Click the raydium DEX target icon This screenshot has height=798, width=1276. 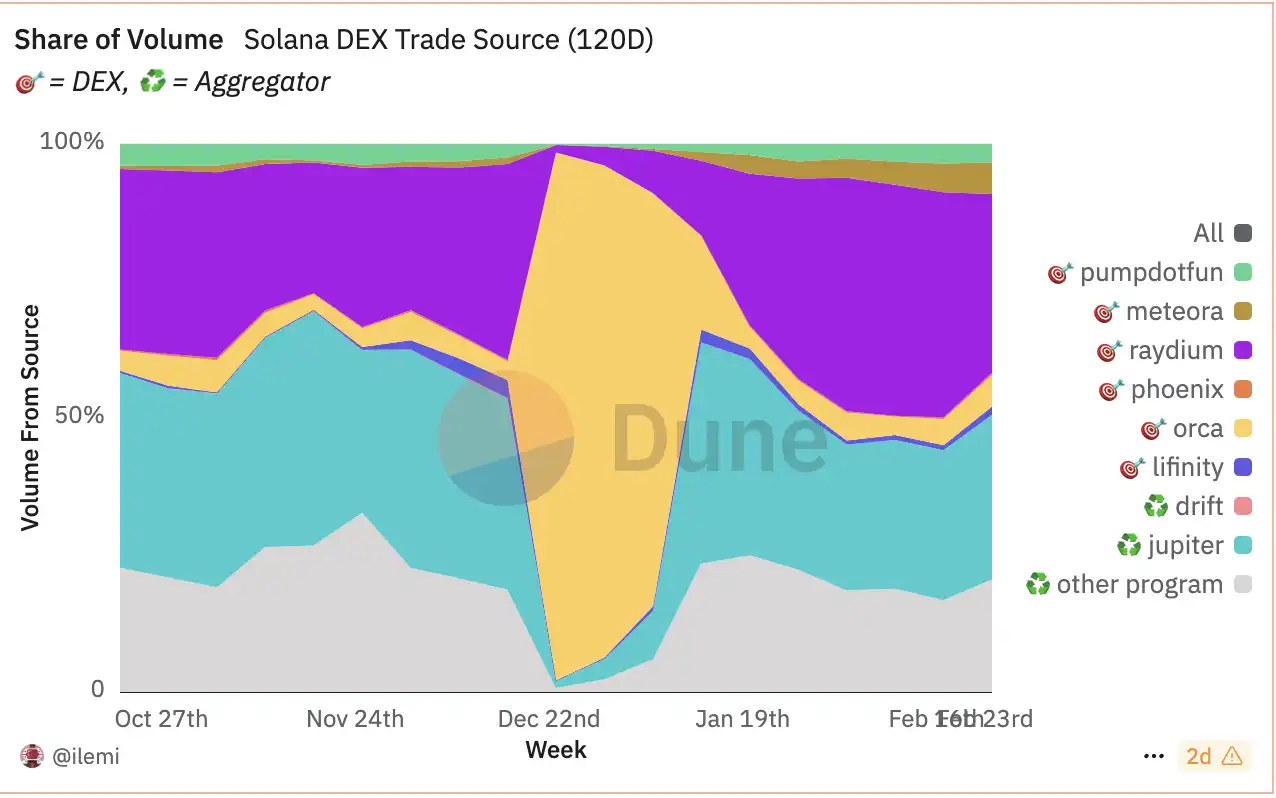click(x=1109, y=351)
